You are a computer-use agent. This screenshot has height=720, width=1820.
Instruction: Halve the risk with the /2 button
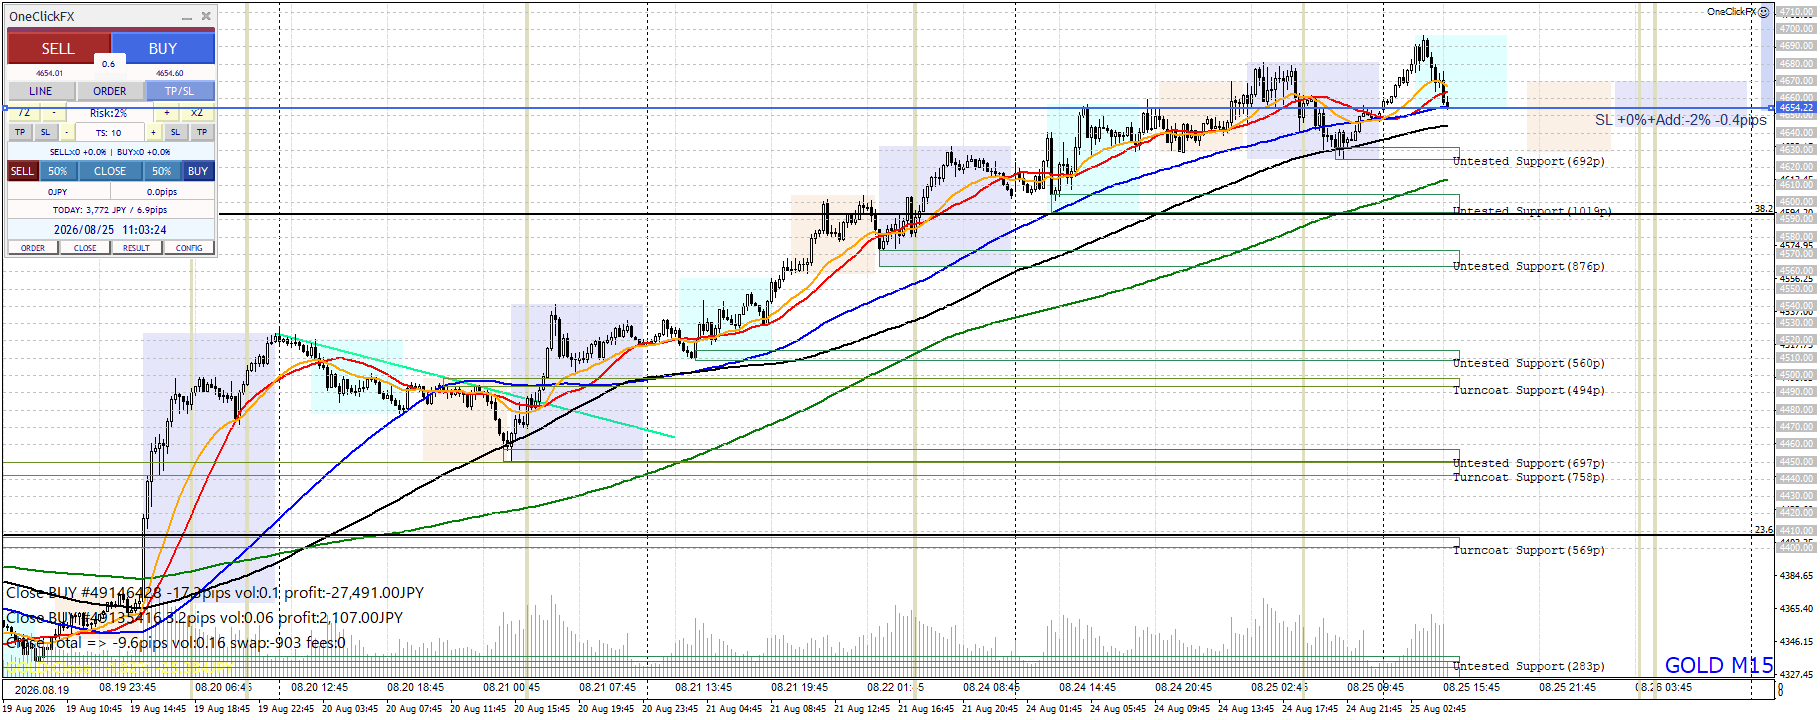[24, 113]
